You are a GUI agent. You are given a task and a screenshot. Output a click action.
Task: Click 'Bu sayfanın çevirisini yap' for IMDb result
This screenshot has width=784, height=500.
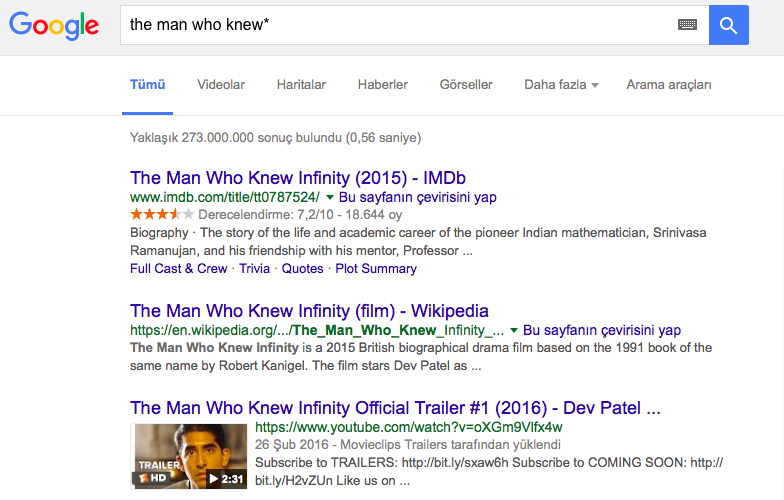418,197
